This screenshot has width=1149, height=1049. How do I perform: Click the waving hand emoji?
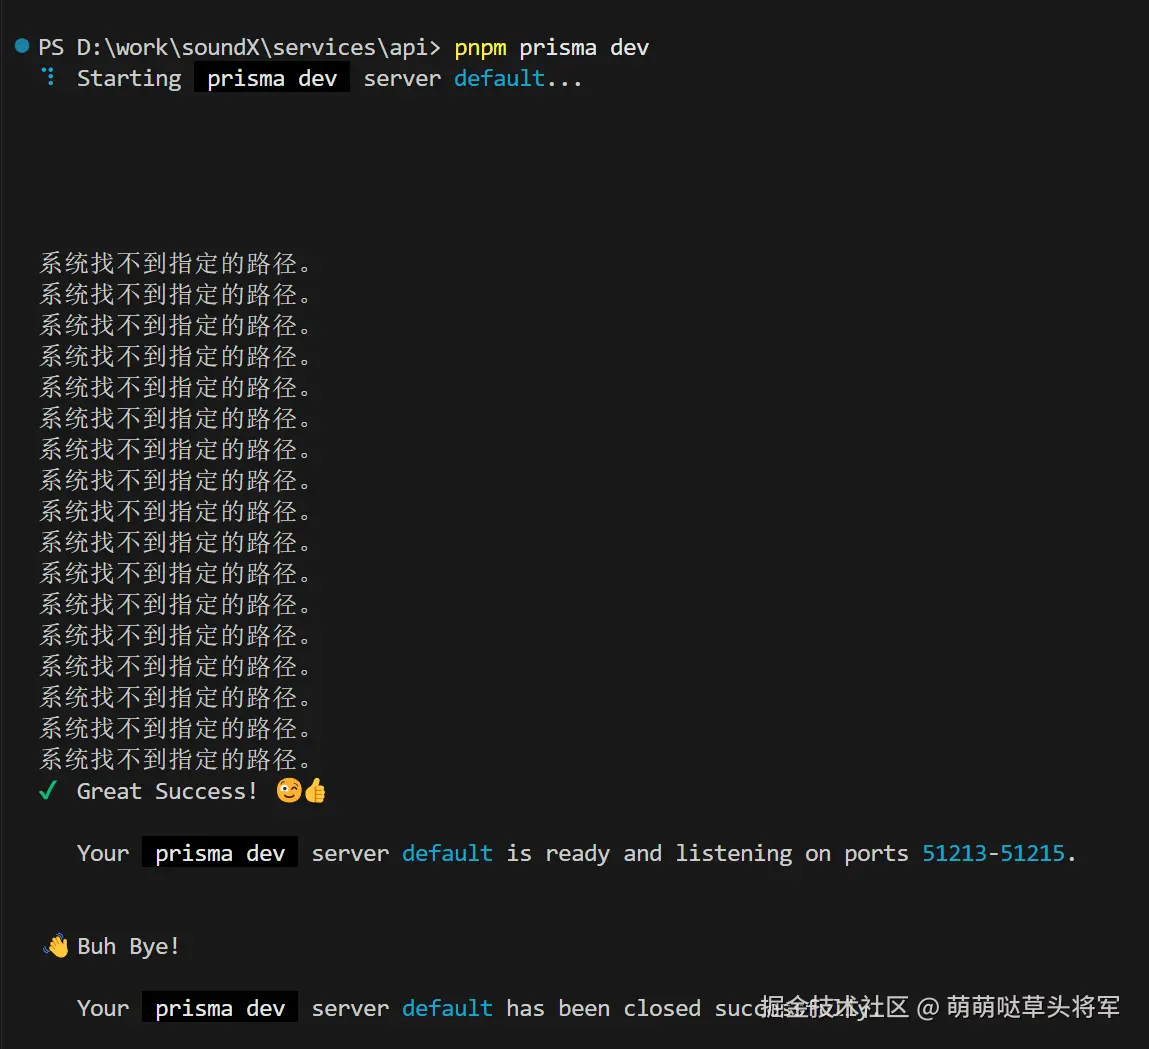(x=56, y=946)
